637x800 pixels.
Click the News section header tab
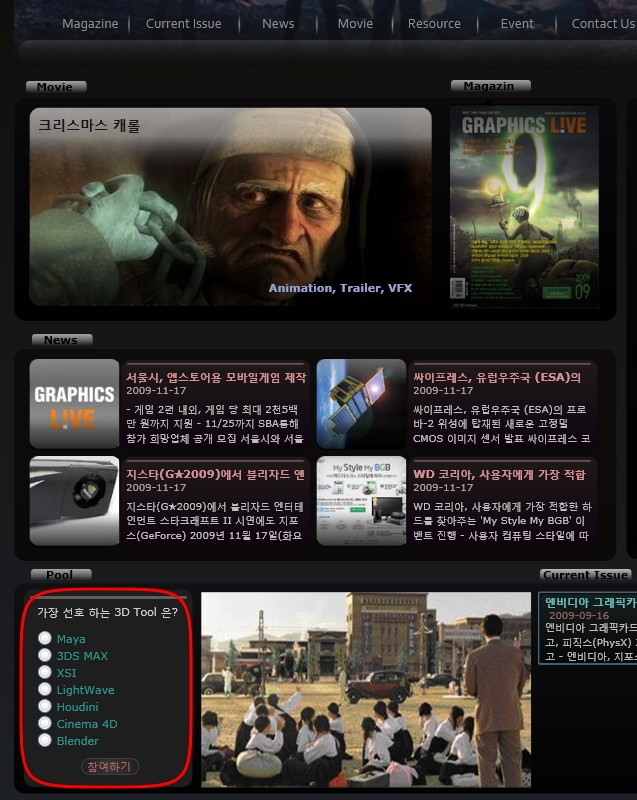point(62,340)
